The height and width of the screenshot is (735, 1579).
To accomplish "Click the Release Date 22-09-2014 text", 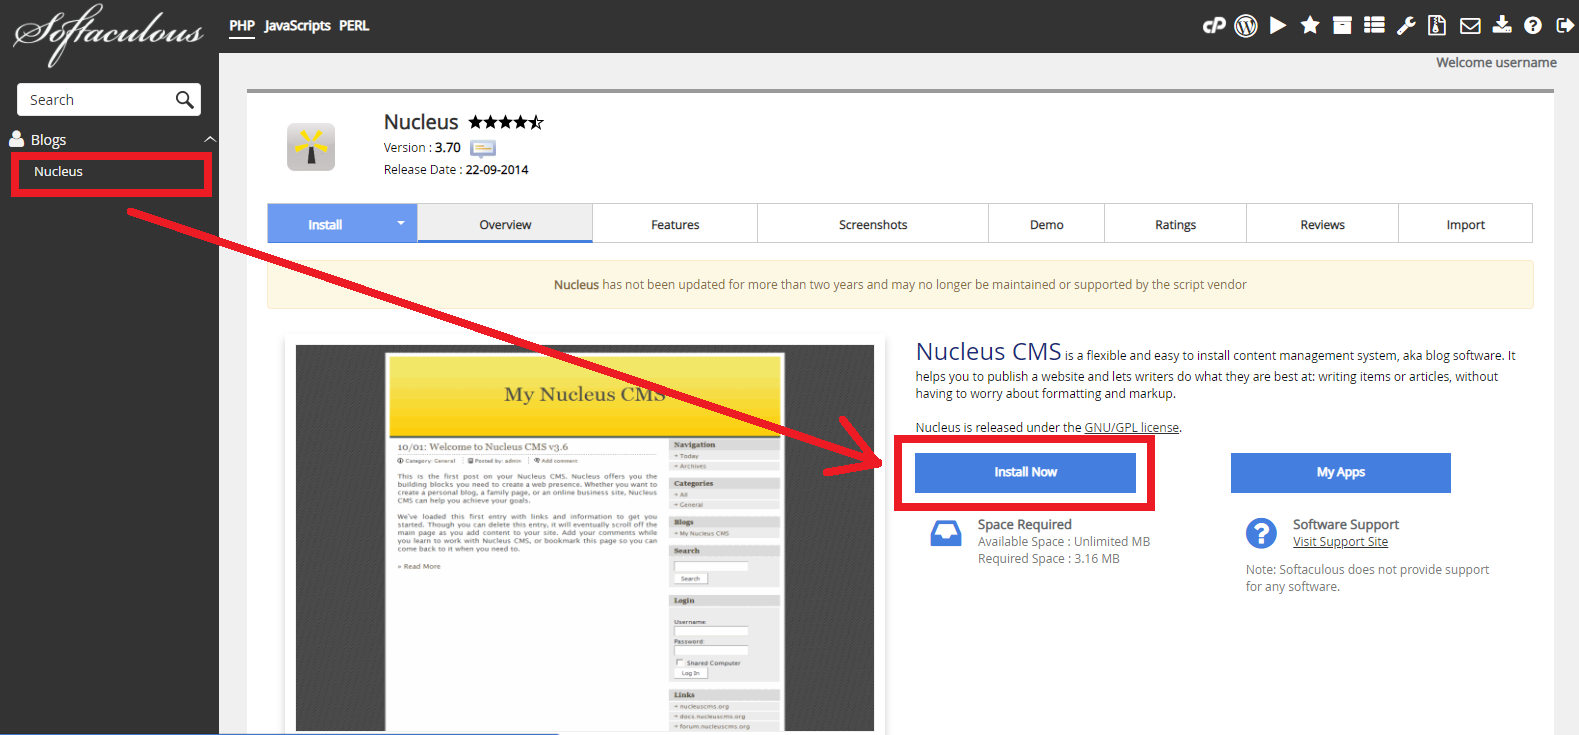I will [456, 170].
